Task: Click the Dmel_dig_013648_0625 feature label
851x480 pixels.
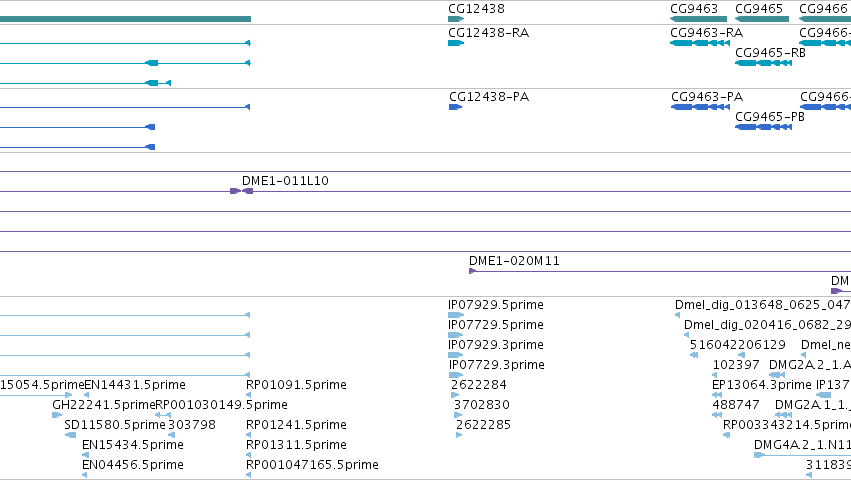Action: (763, 305)
